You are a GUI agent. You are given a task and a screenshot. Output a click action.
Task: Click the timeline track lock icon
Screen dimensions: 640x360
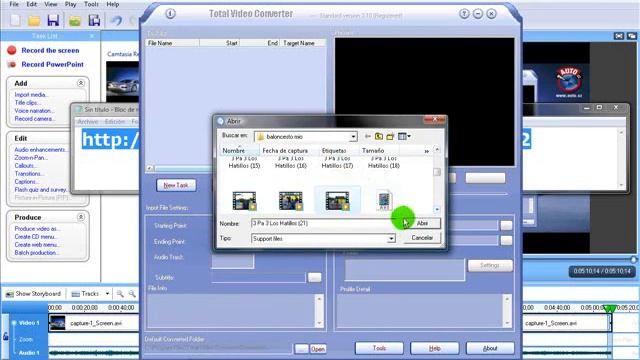click(5, 336)
